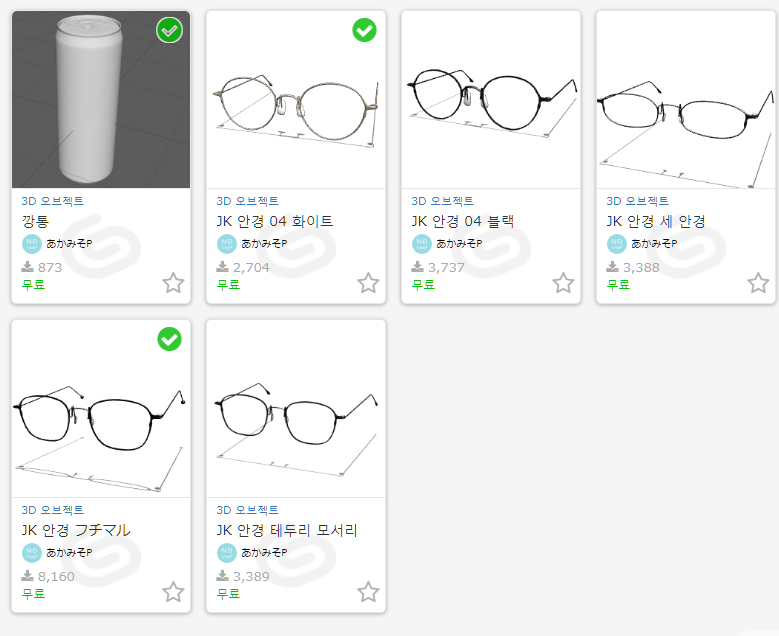
Task: Open the 3D 오브젝트 category above 깡통
Action: (53, 201)
